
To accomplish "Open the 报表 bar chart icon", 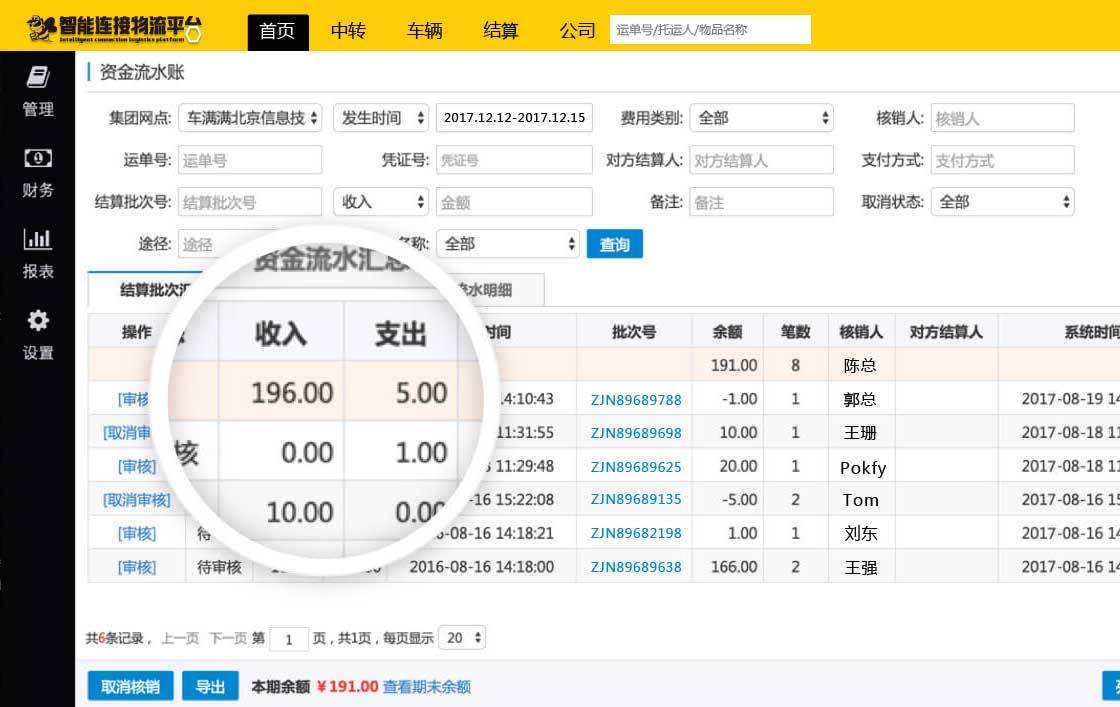I will pos(38,240).
